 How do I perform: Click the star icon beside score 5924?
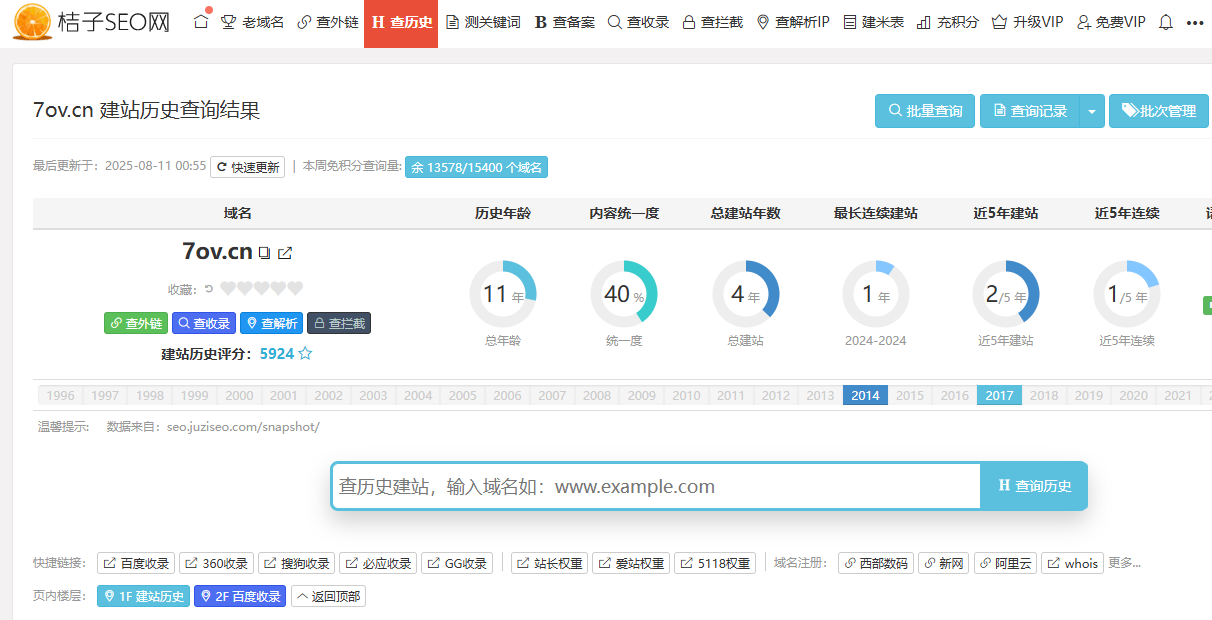click(306, 354)
